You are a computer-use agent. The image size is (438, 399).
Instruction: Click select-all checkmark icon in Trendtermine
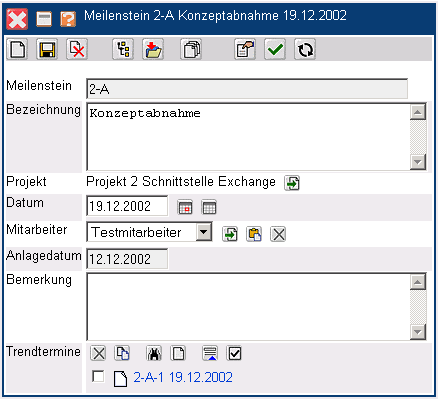[x=234, y=353]
